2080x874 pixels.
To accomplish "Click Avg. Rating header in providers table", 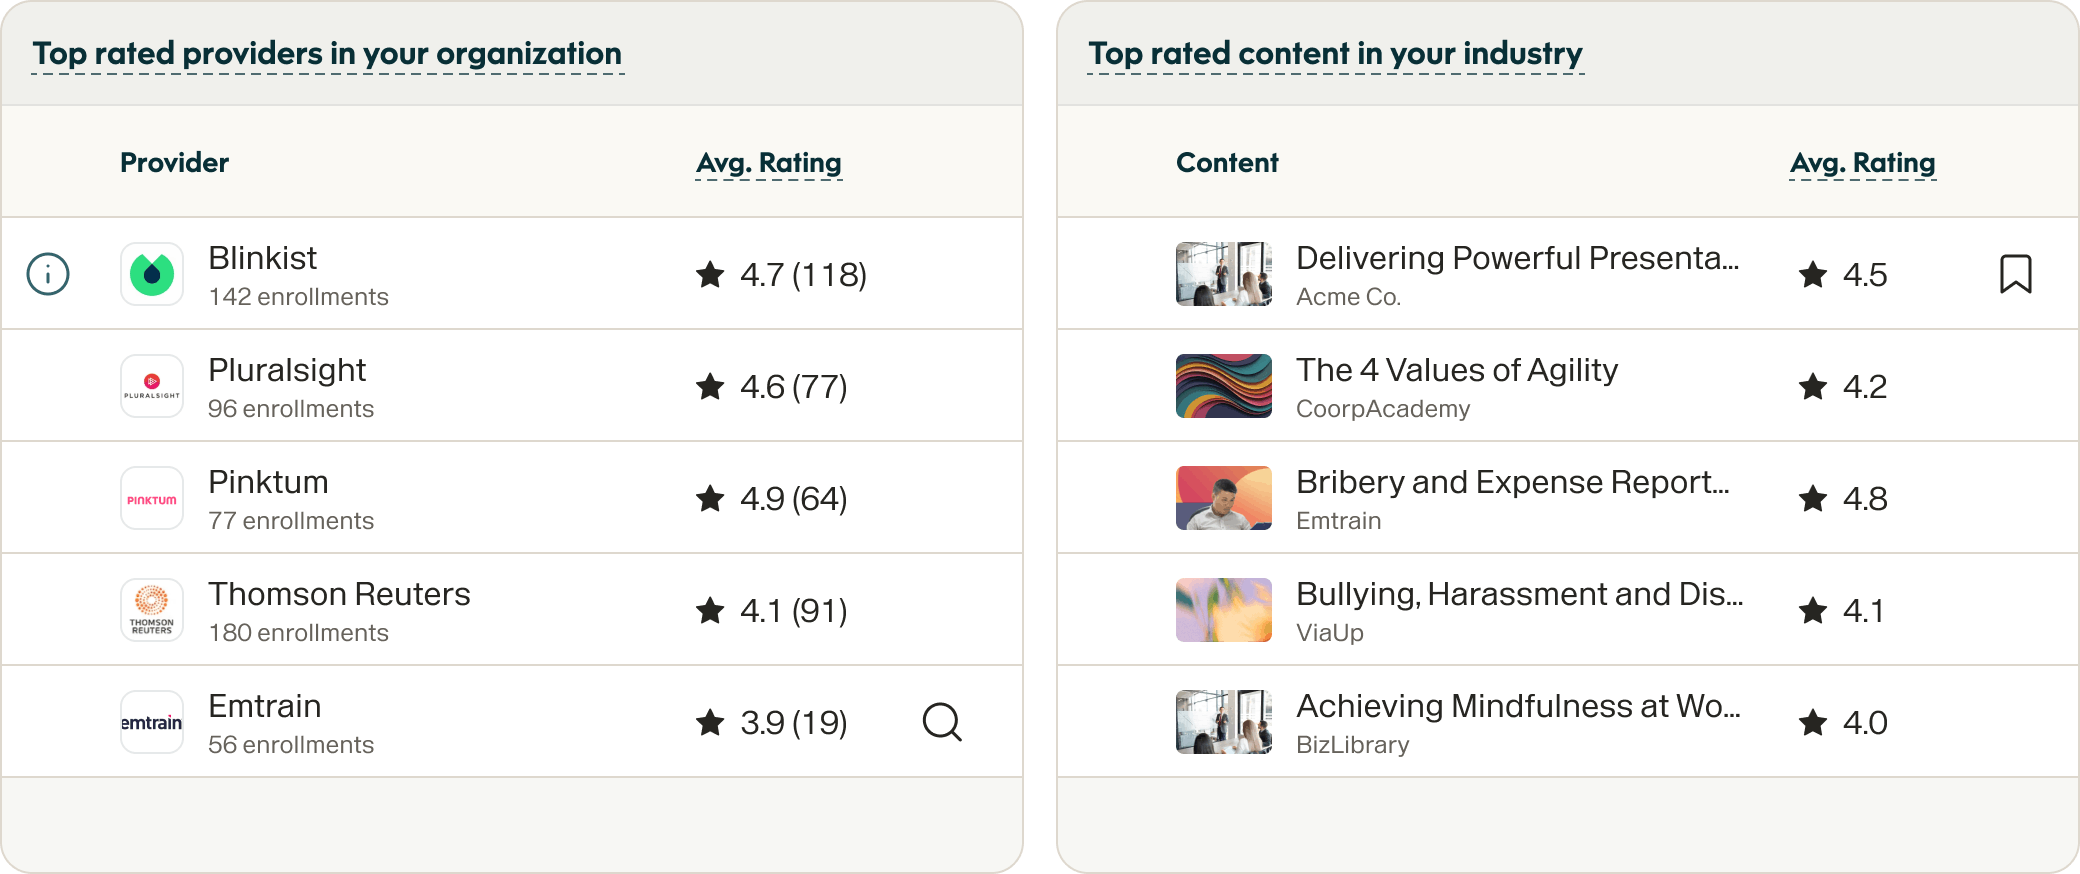I will pyautogui.click(x=769, y=162).
